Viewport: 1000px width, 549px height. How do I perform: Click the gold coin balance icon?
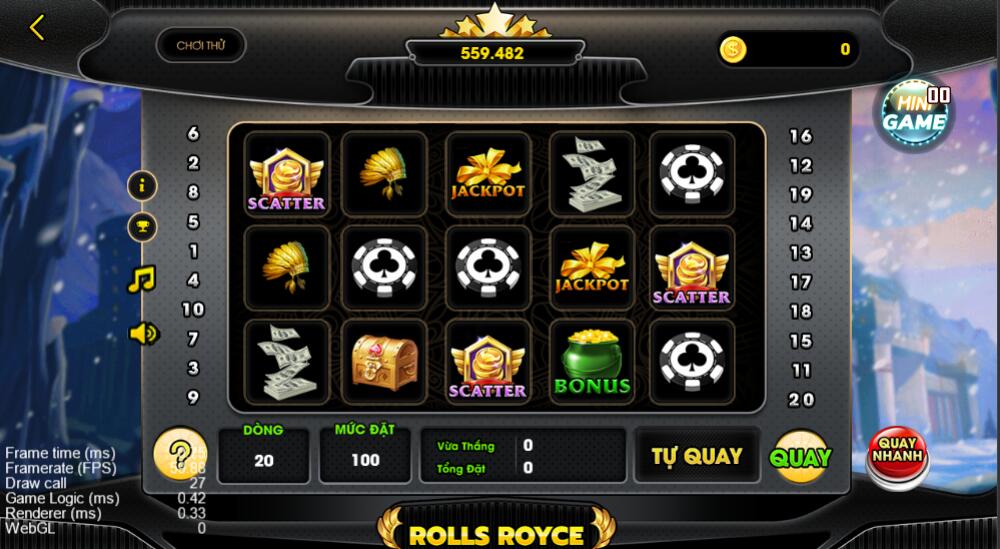(x=733, y=49)
